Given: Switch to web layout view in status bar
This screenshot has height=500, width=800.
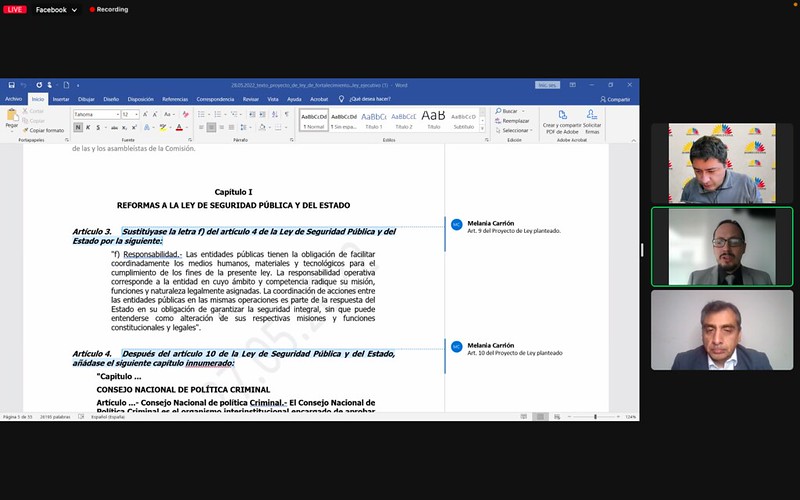Looking at the screenshot, I should [x=557, y=417].
